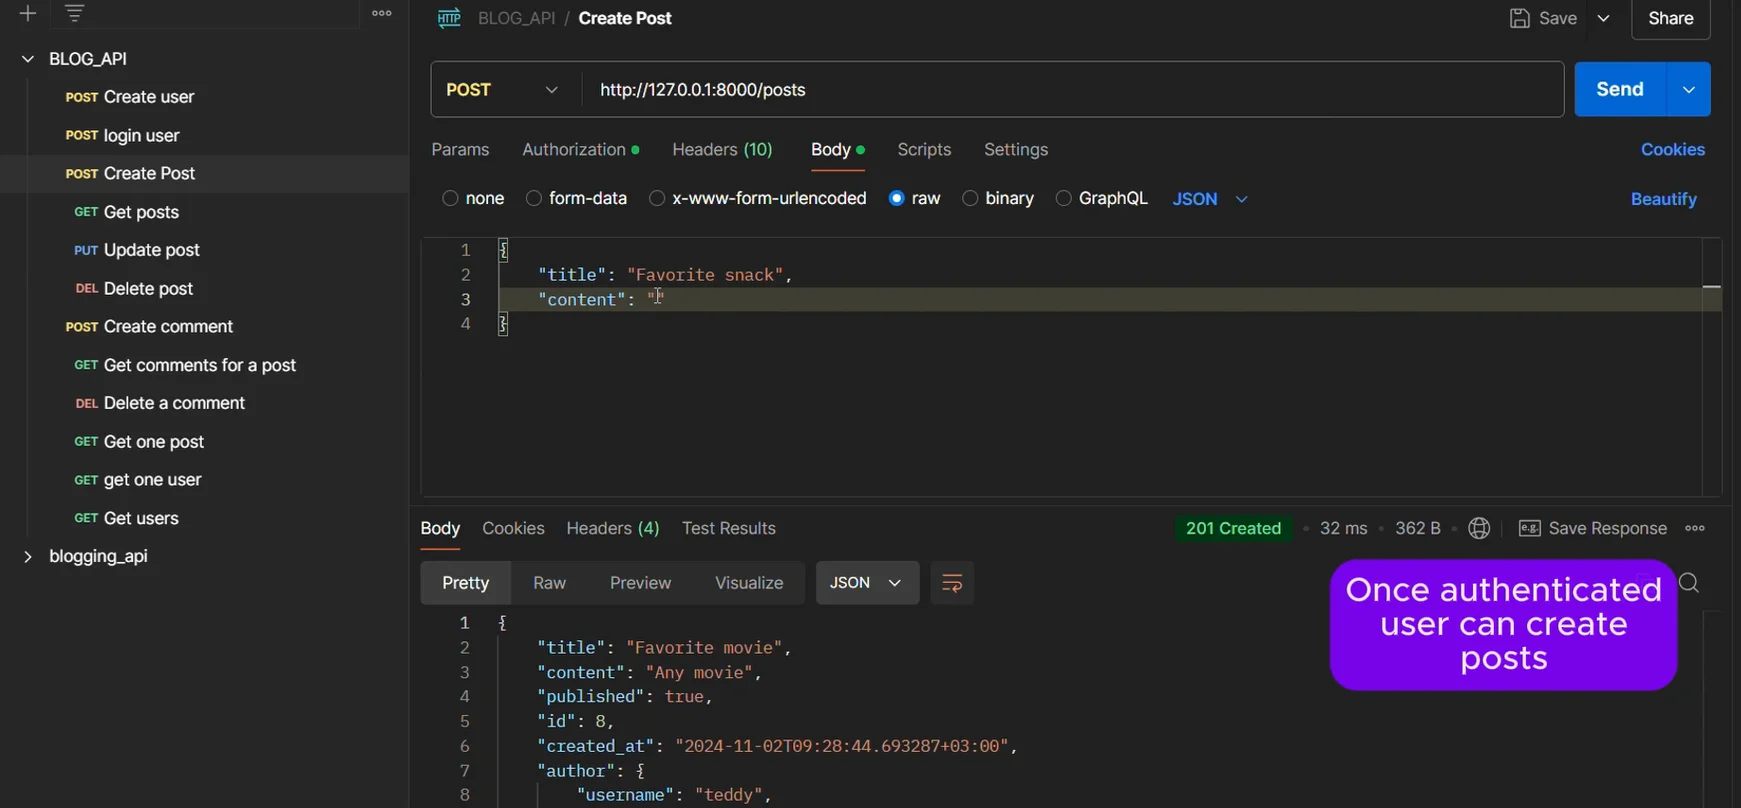Open the Save options dropdown arrow
The height and width of the screenshot is (808, 1741).
1604,18
